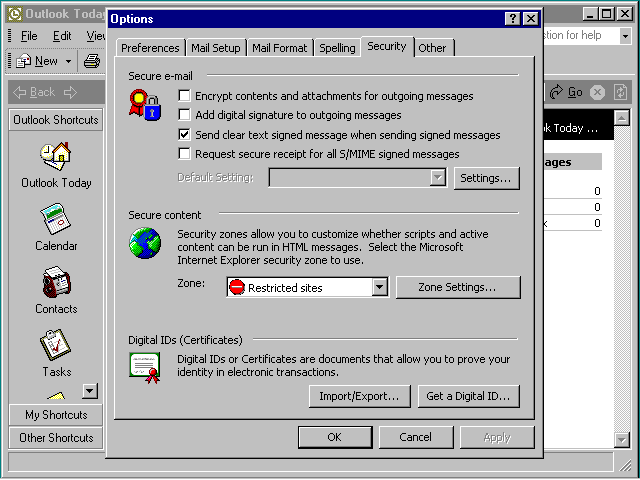This screenshot has width=640, height=480.
Task: Click the Apply button
Action: [x=497, y=437]
